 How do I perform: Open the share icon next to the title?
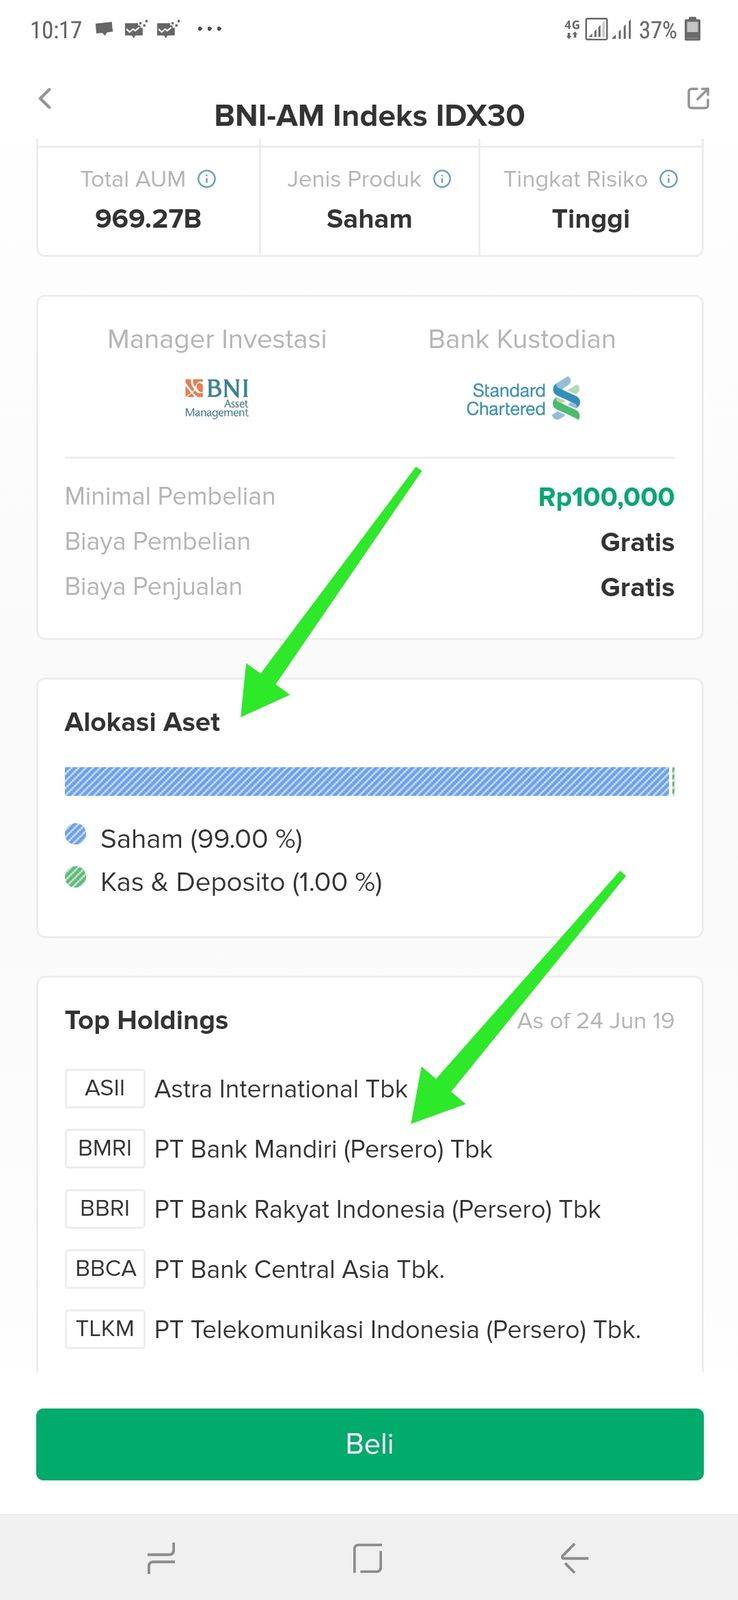click(x=698, y=98)
